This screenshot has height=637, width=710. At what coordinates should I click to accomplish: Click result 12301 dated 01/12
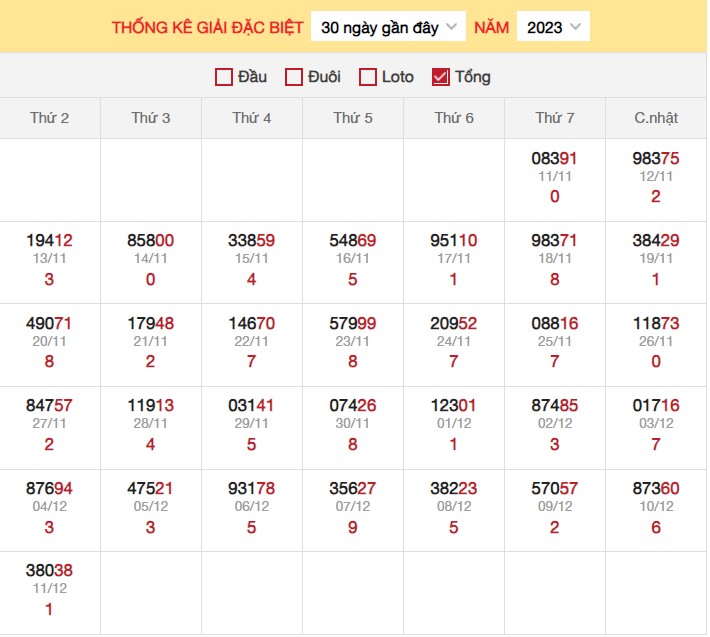click(454, 406)
